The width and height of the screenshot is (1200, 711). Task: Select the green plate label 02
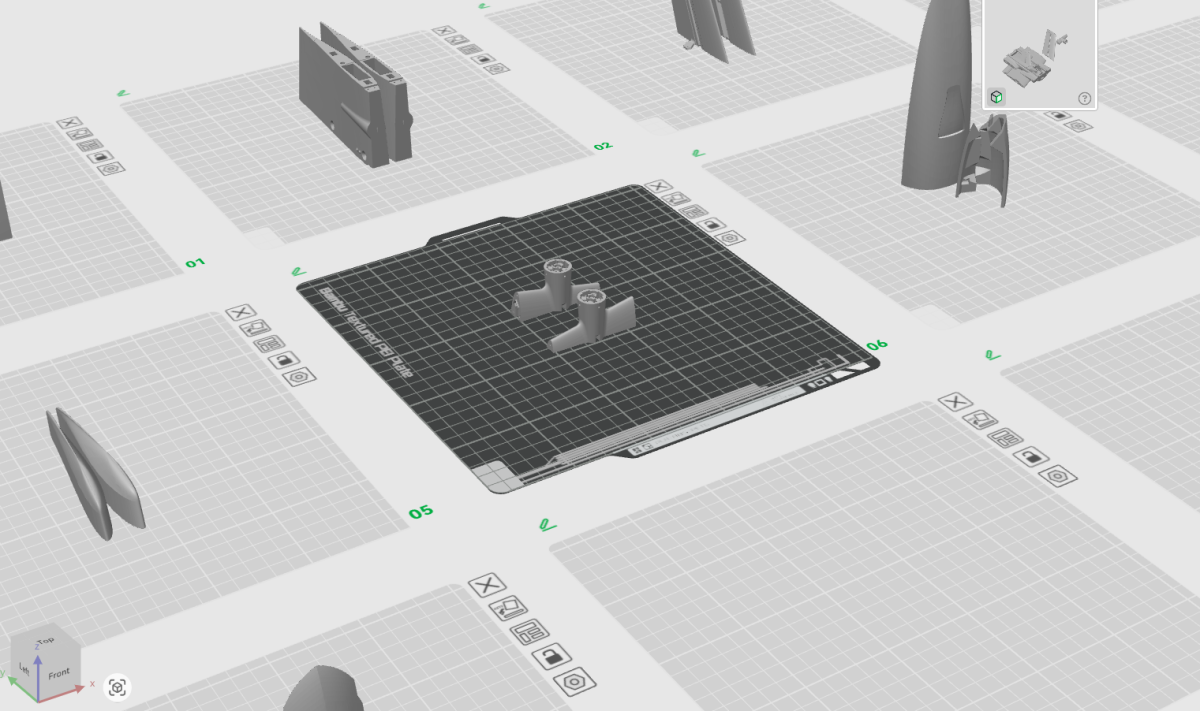pyautogui.click(x=602, y=146)
